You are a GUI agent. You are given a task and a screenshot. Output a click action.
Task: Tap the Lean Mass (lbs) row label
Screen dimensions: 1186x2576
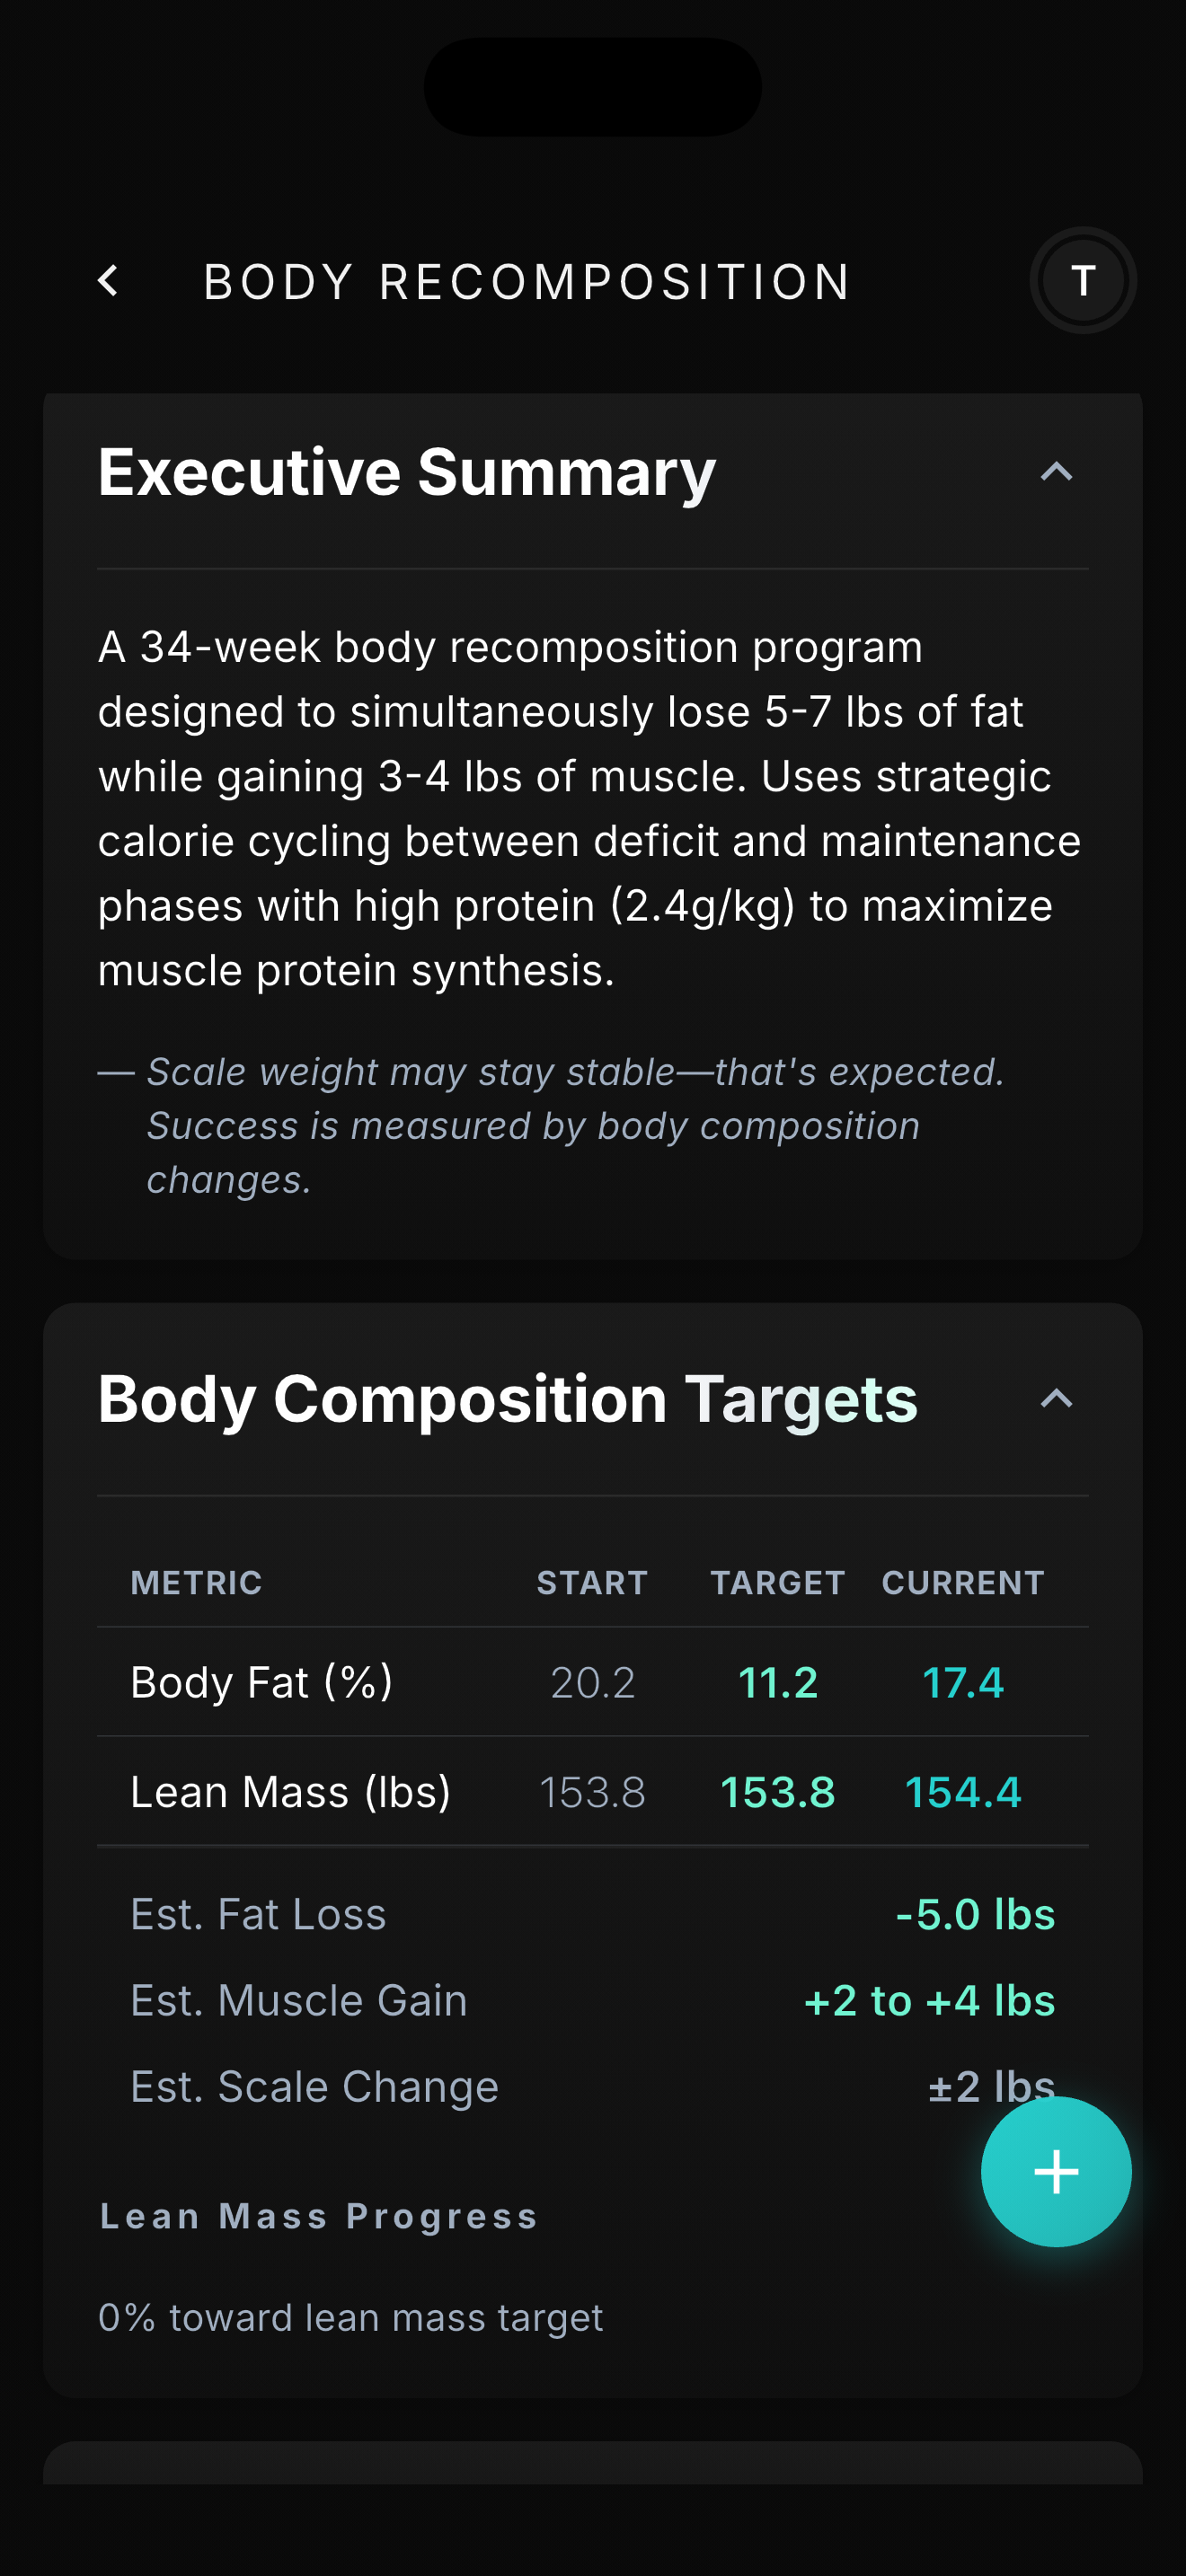(290, 1791)
